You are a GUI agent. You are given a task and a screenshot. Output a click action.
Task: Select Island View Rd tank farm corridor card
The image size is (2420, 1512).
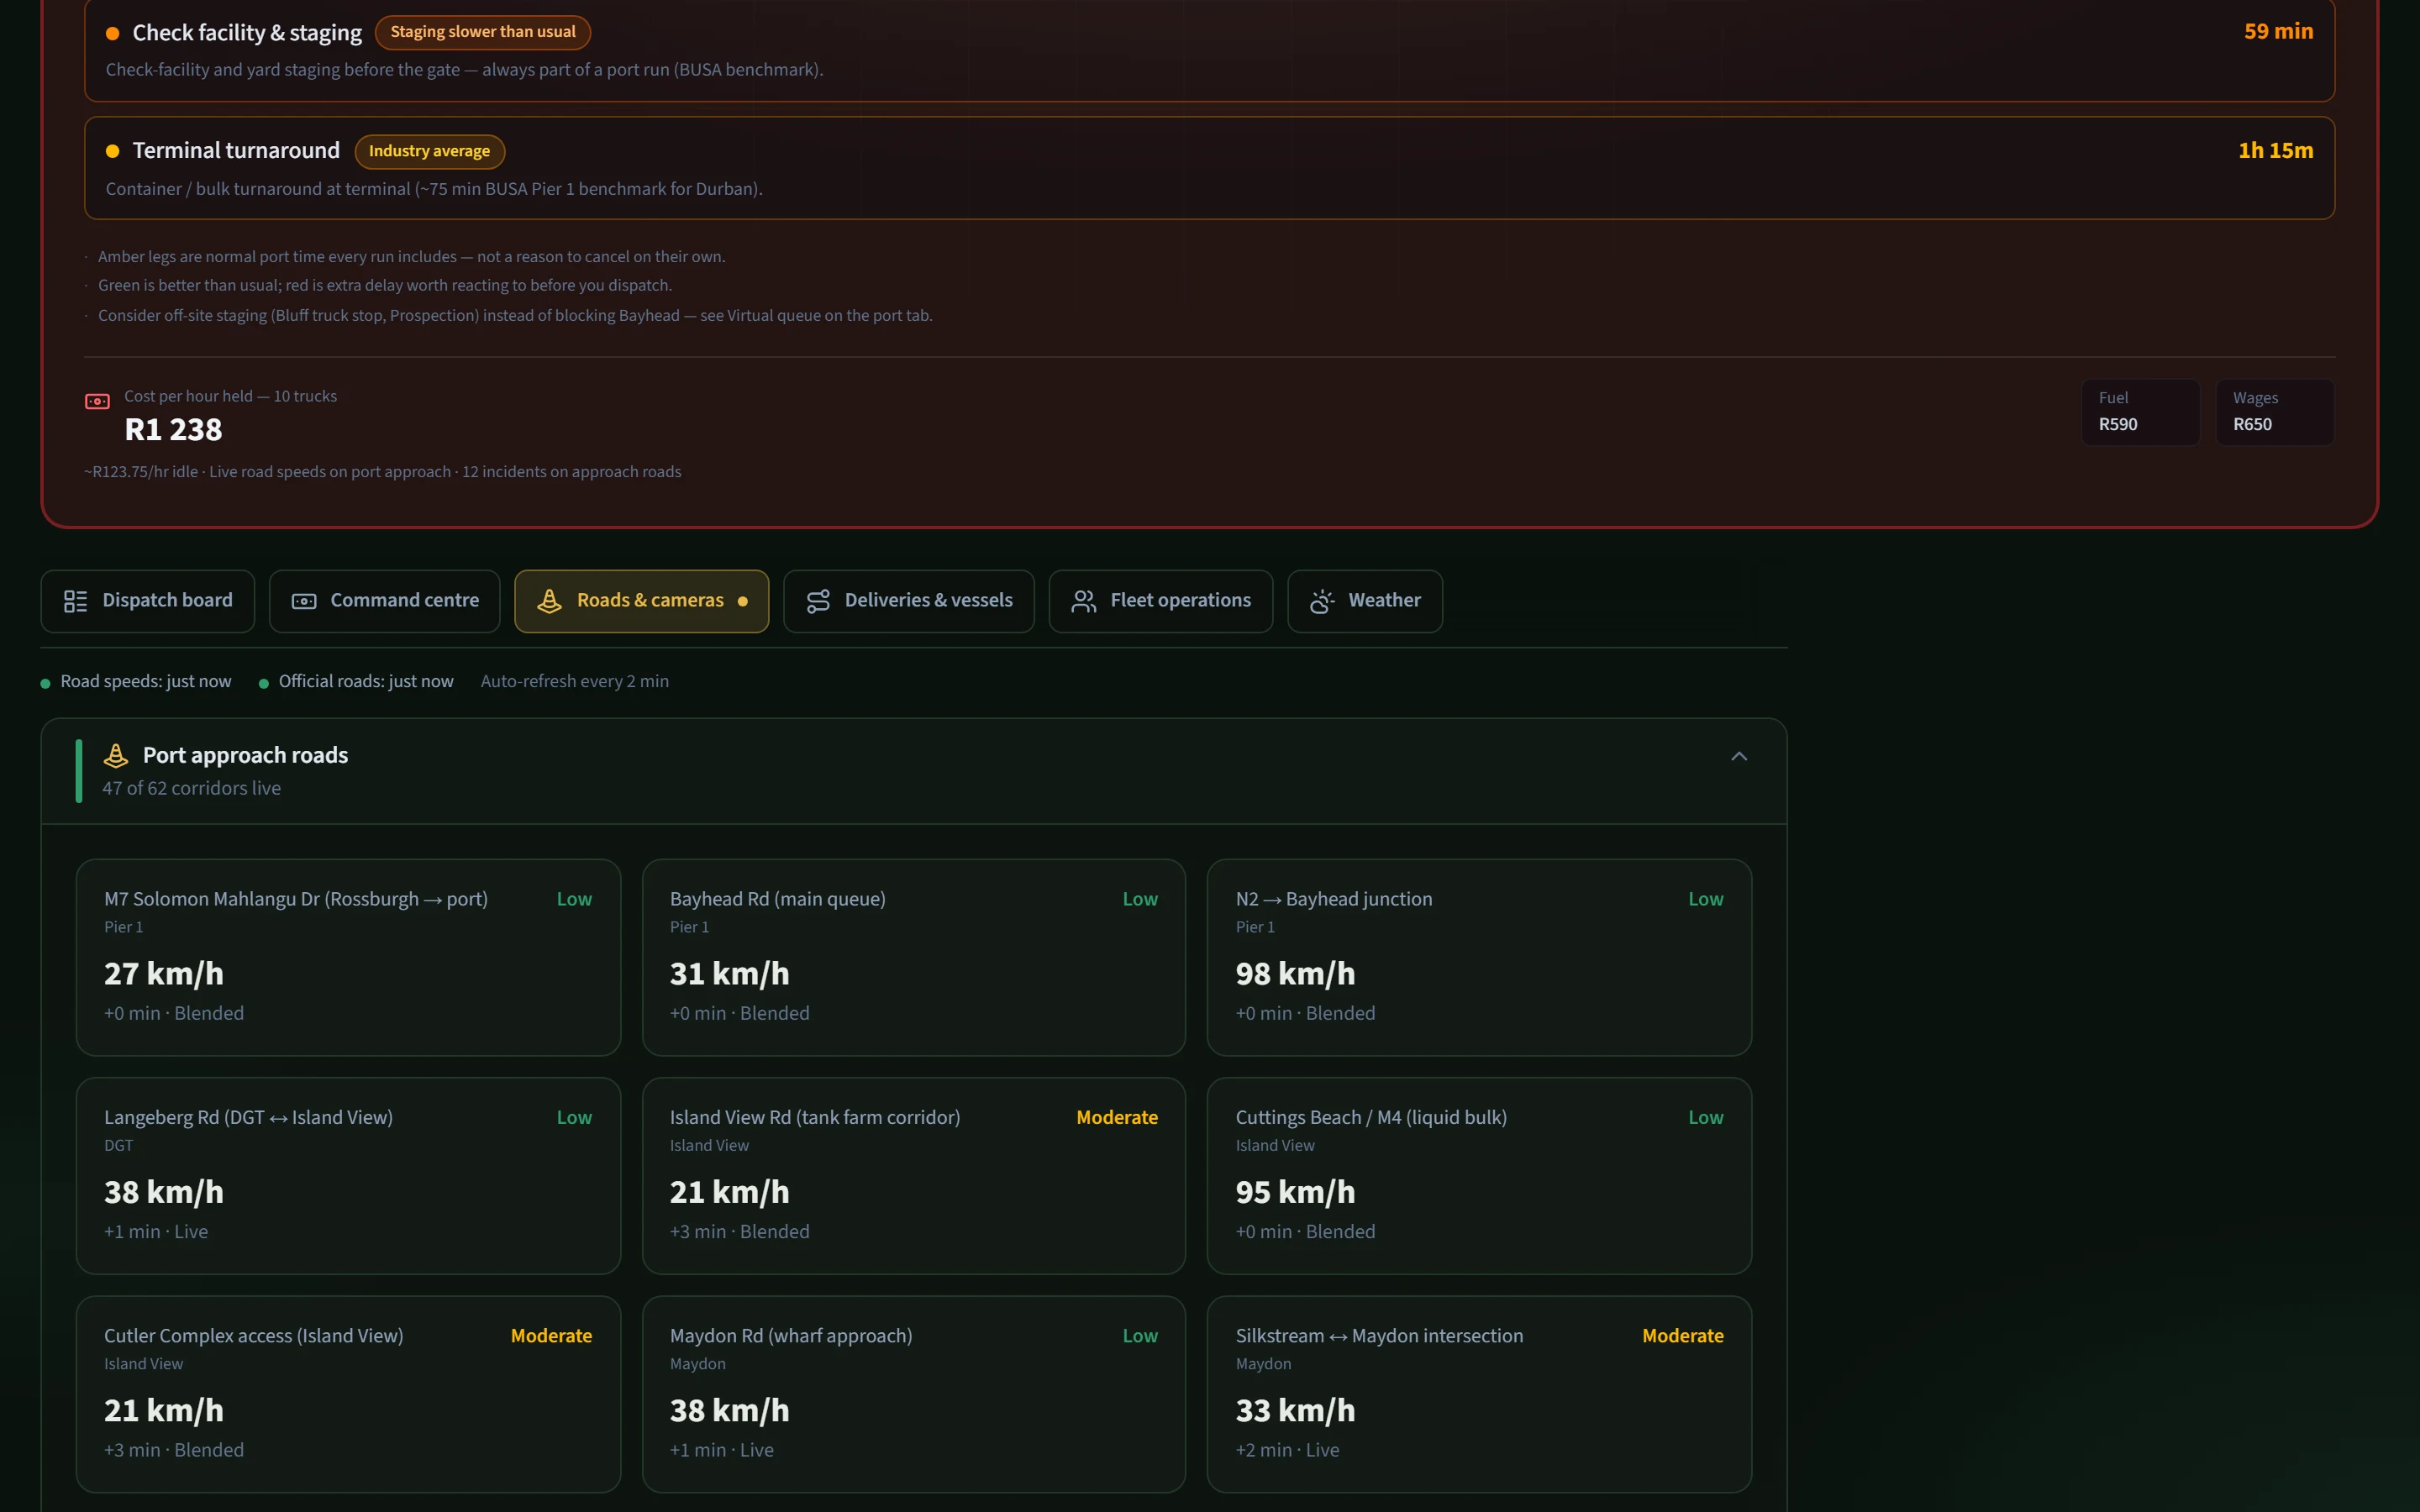[x=913, y=1175]
